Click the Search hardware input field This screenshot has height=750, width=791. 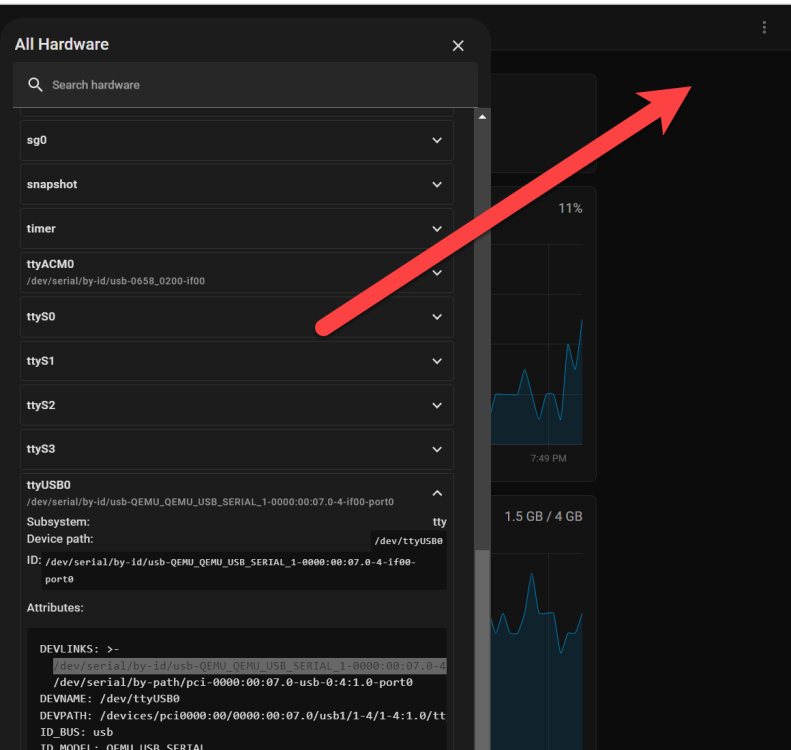pos(245,85)
